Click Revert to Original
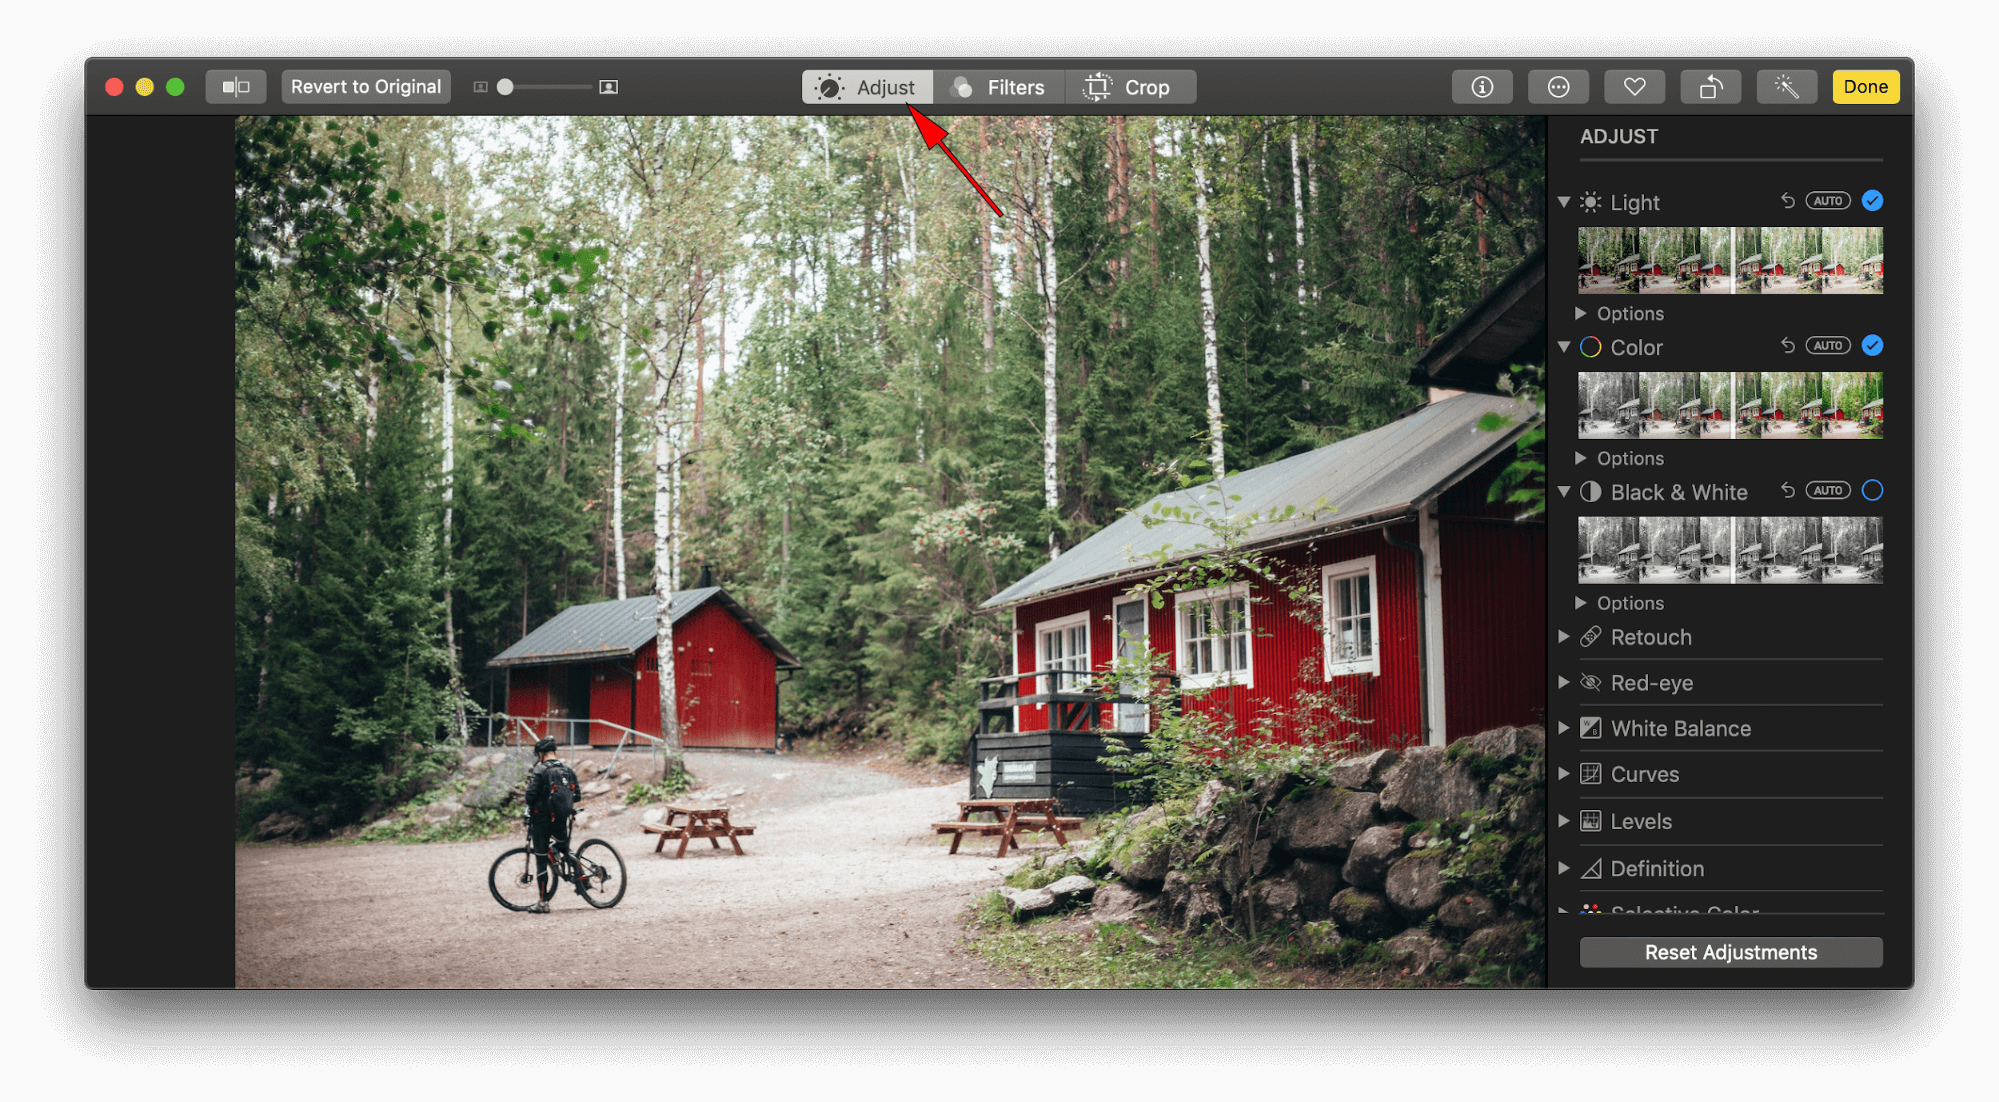The width and height of the screenshot is (1999, 1102). pyautogui.click(x=366, y=87)
